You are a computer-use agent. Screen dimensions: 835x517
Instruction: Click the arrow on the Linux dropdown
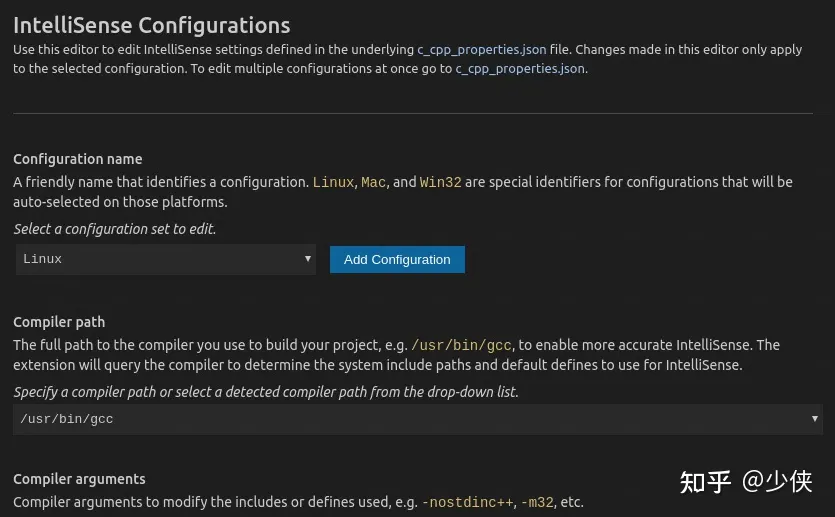tap(308, 259)
